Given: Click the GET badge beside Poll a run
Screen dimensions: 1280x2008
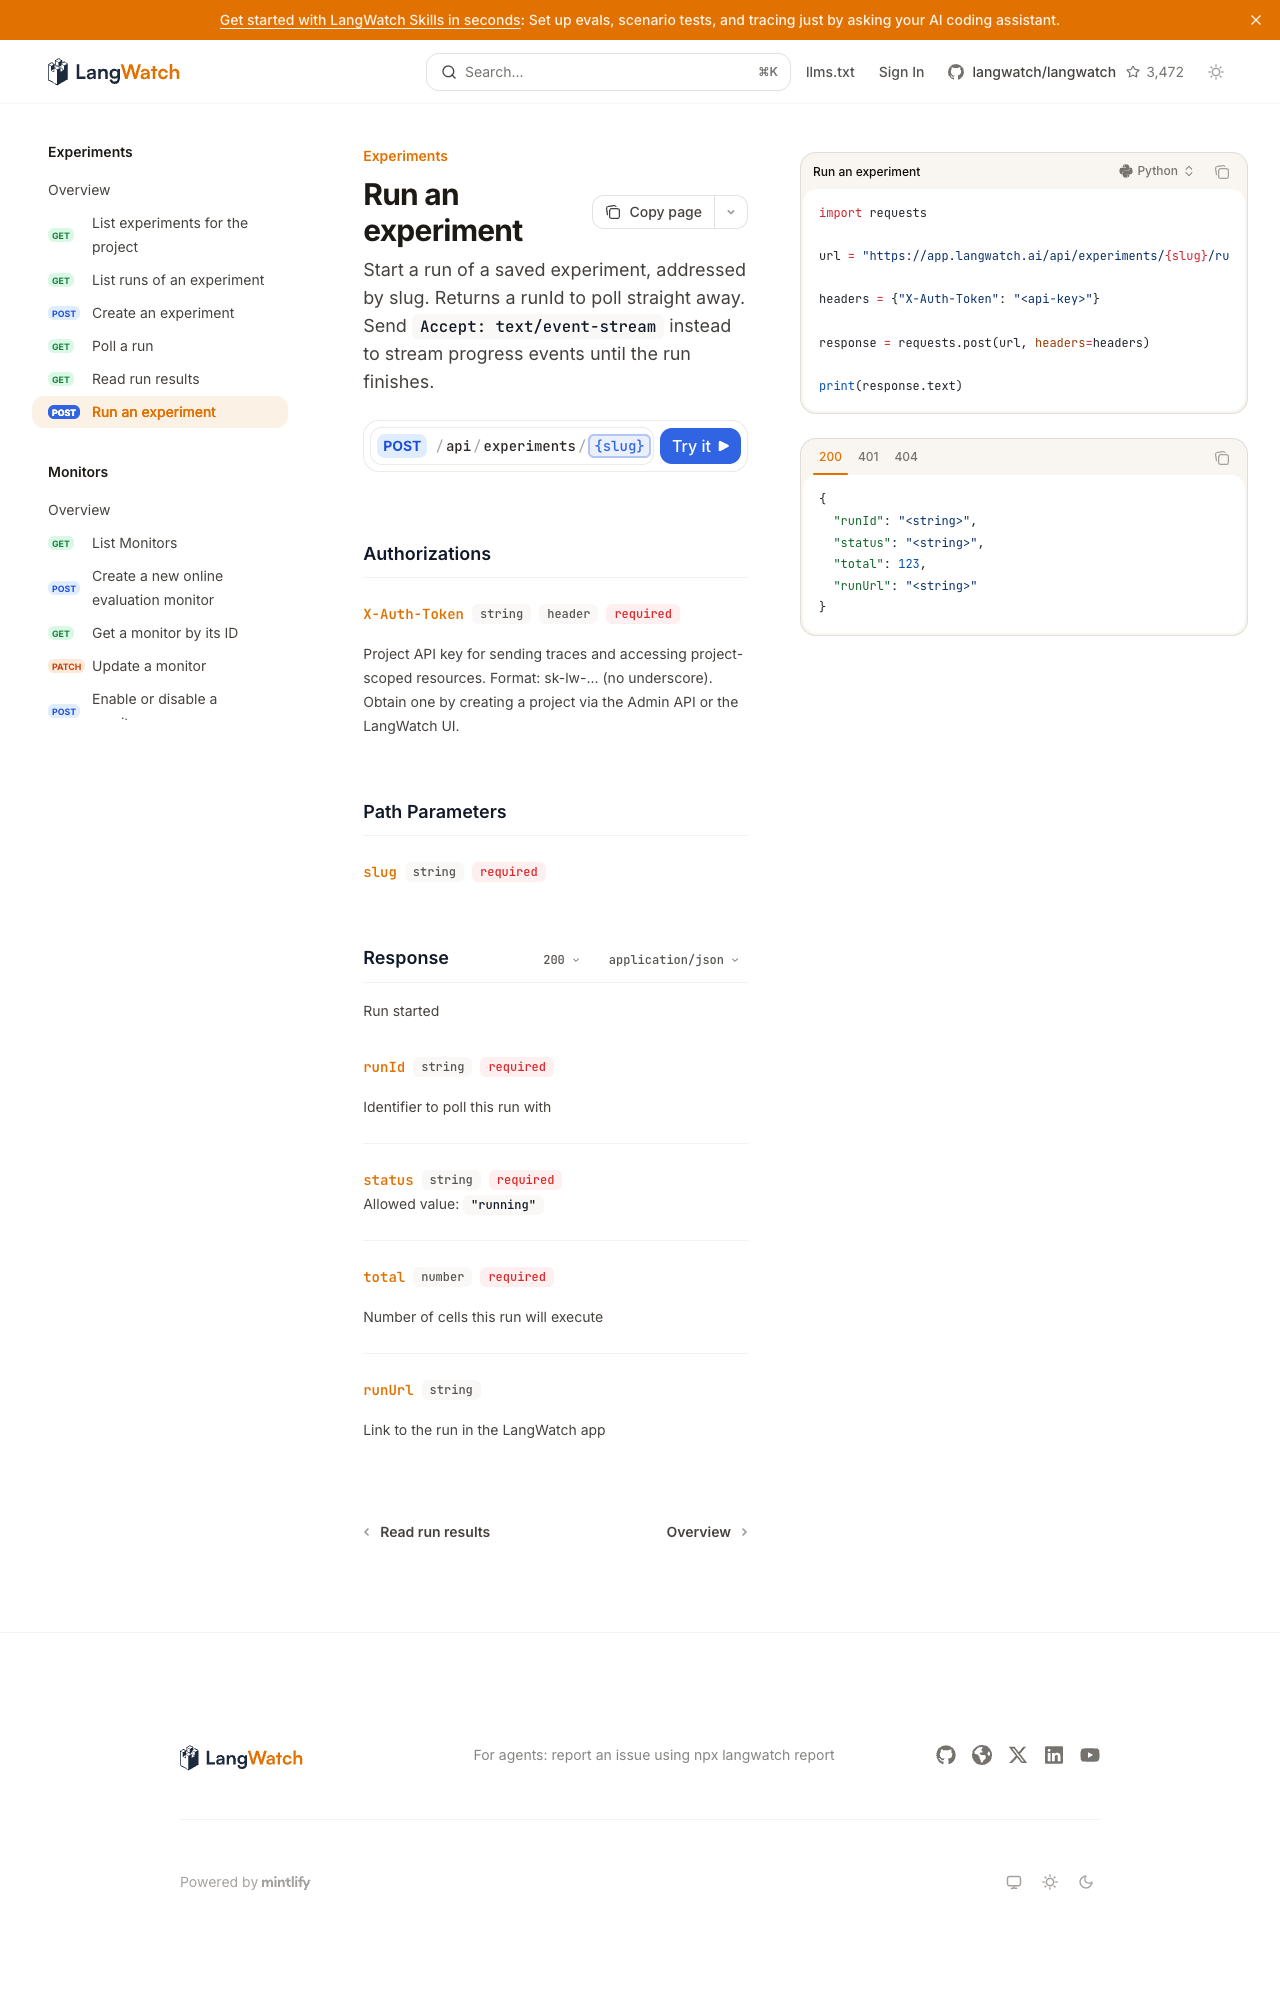Looking at the screenshot, I should coord(61,347).
